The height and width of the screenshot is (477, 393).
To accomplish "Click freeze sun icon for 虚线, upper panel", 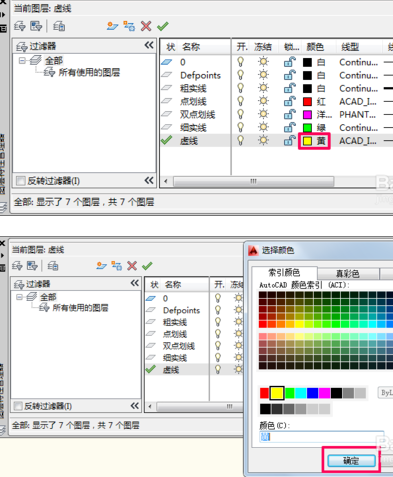I will tap(263, 140).
